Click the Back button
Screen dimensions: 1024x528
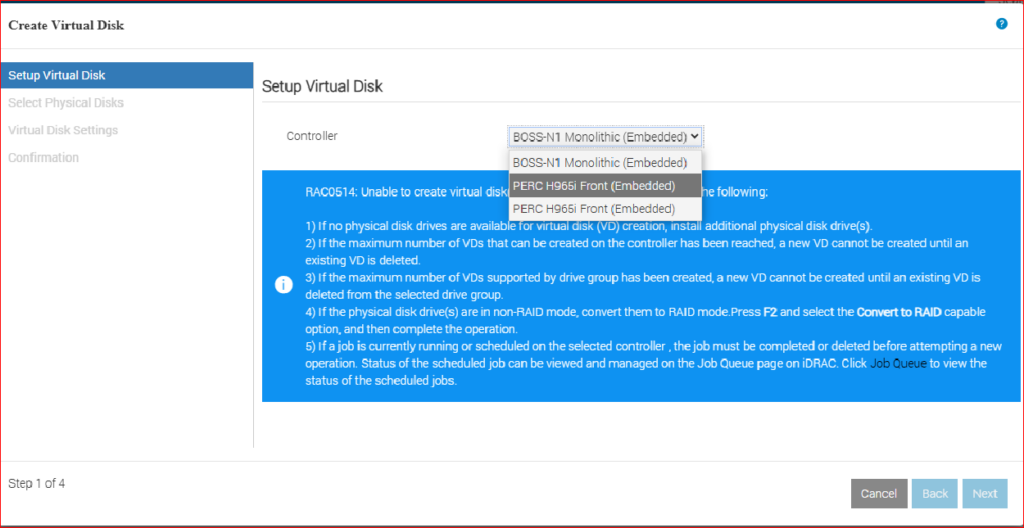(x=934, y=493)
